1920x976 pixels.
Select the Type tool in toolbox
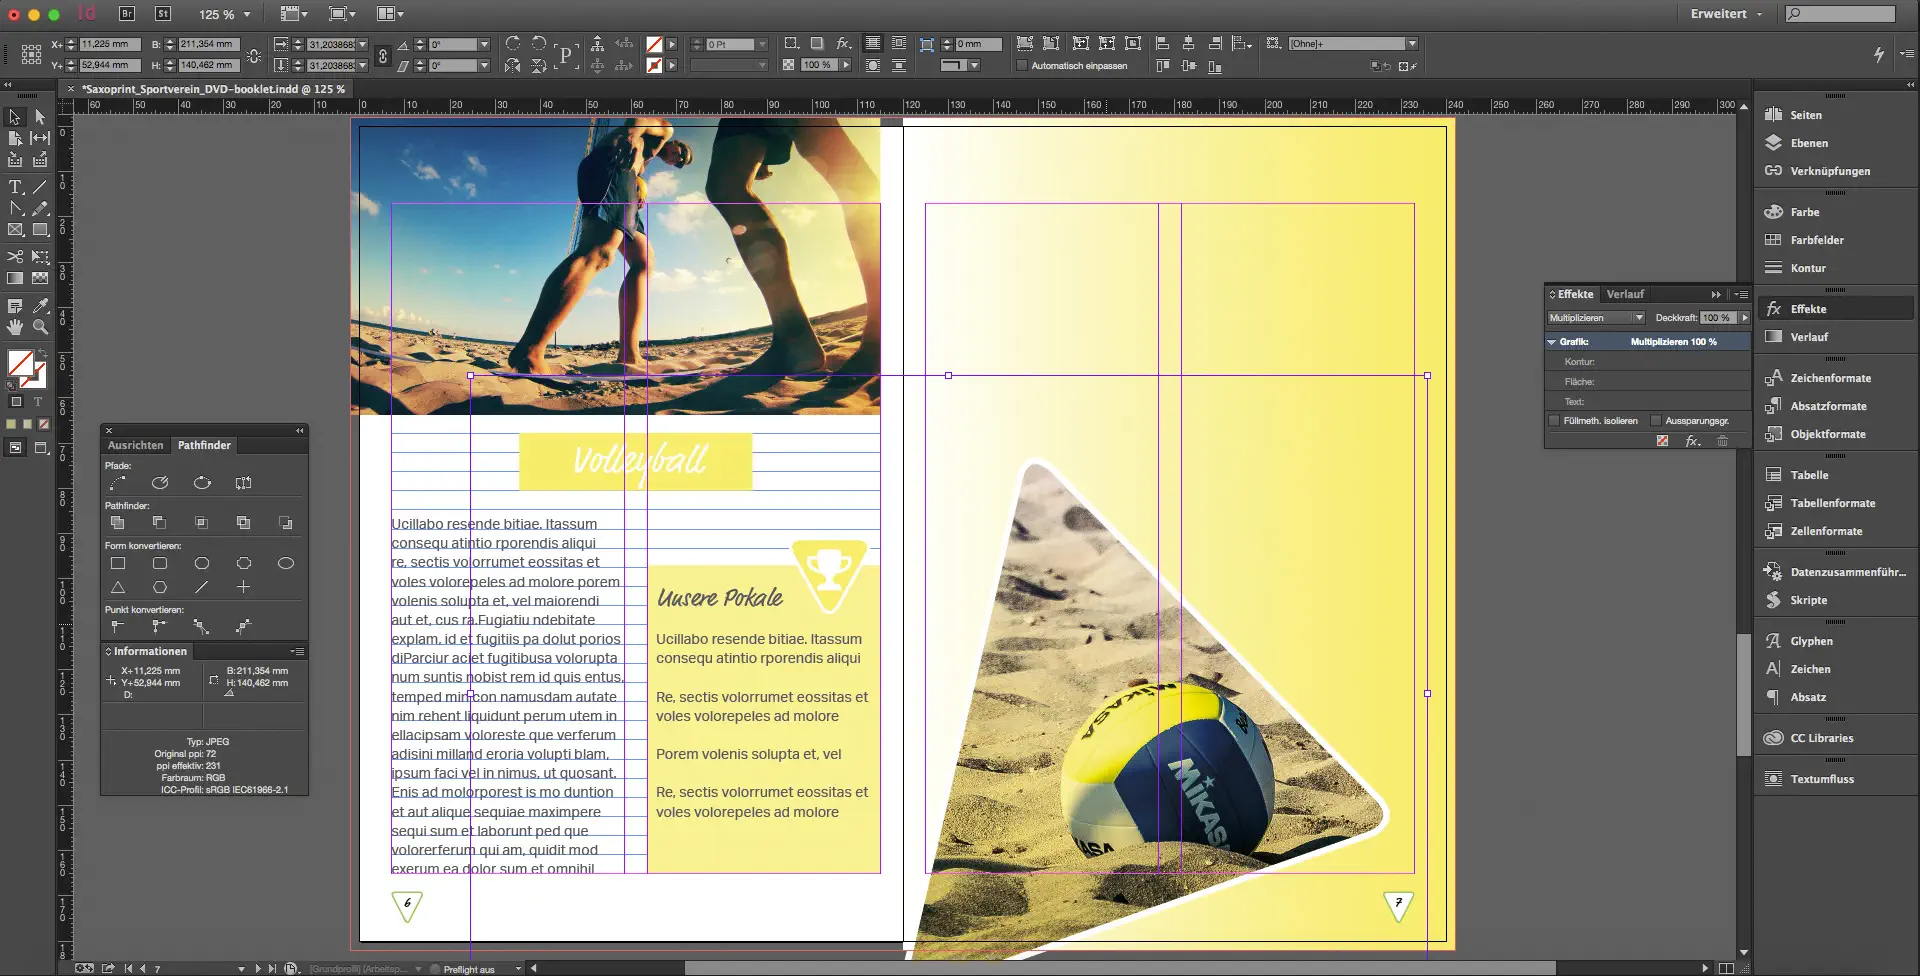point(15,187)
